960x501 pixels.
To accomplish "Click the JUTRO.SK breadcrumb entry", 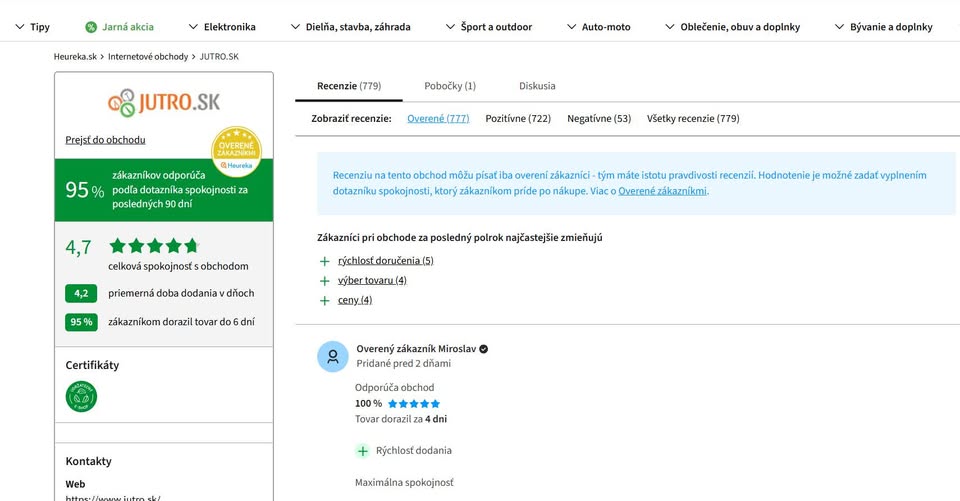I will pyautogui.click(x=219, y=56).
